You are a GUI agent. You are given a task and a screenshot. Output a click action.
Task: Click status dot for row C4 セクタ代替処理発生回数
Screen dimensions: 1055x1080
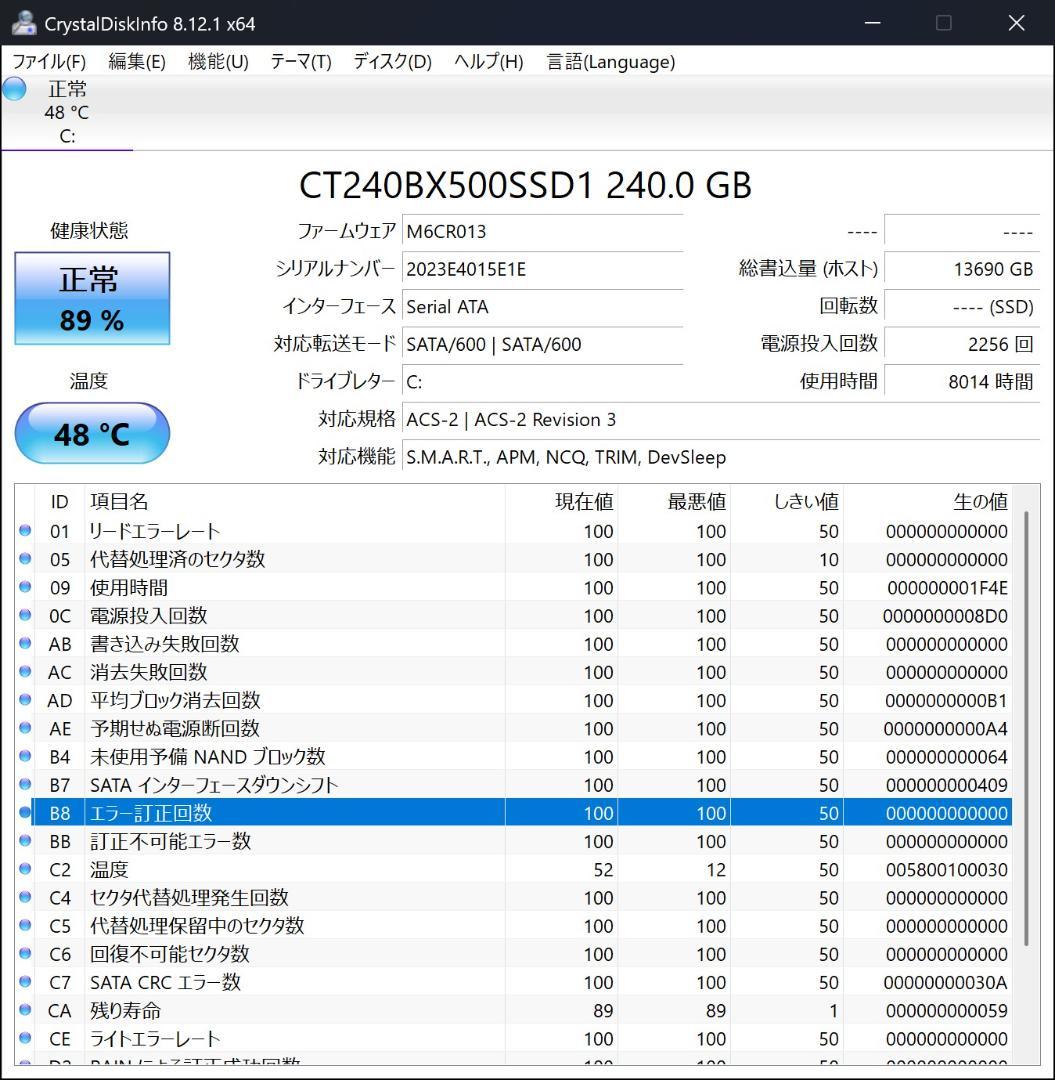tap(25, 897)
